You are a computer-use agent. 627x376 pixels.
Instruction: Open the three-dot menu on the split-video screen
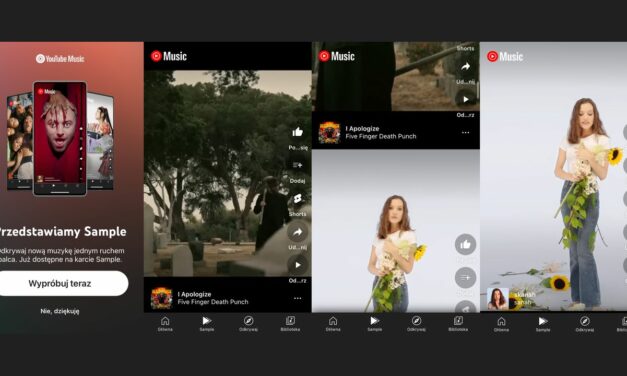465,132
